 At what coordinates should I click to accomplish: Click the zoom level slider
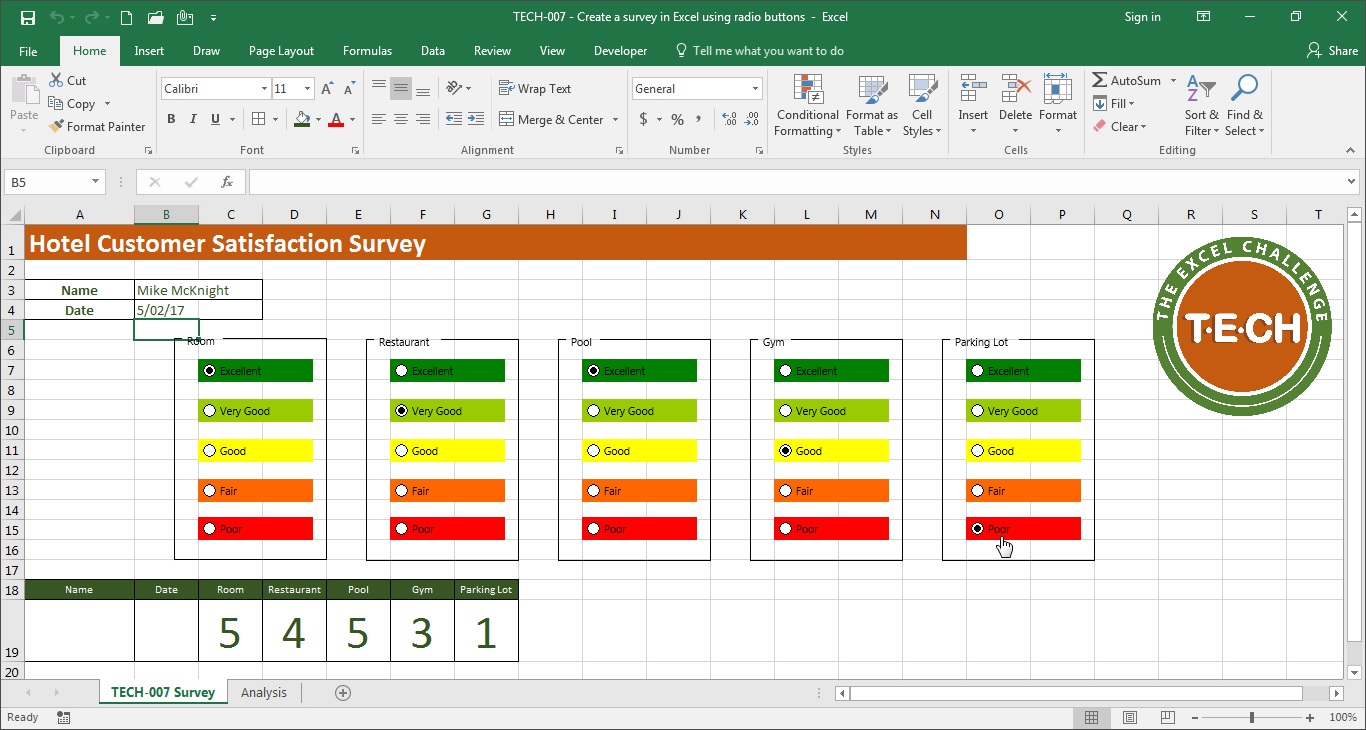1251,717
